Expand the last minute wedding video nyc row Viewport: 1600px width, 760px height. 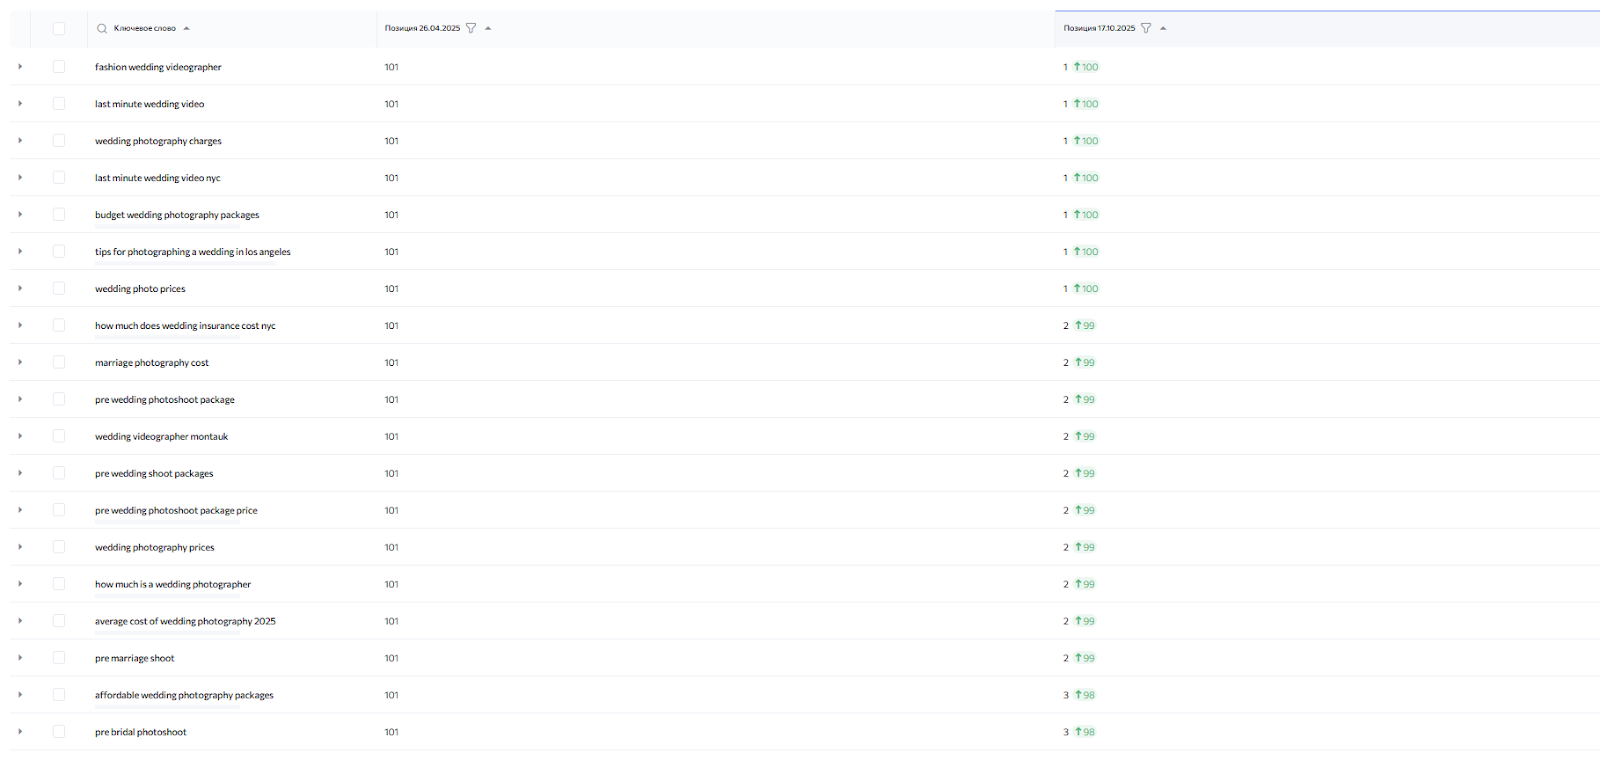click(20, 178)
